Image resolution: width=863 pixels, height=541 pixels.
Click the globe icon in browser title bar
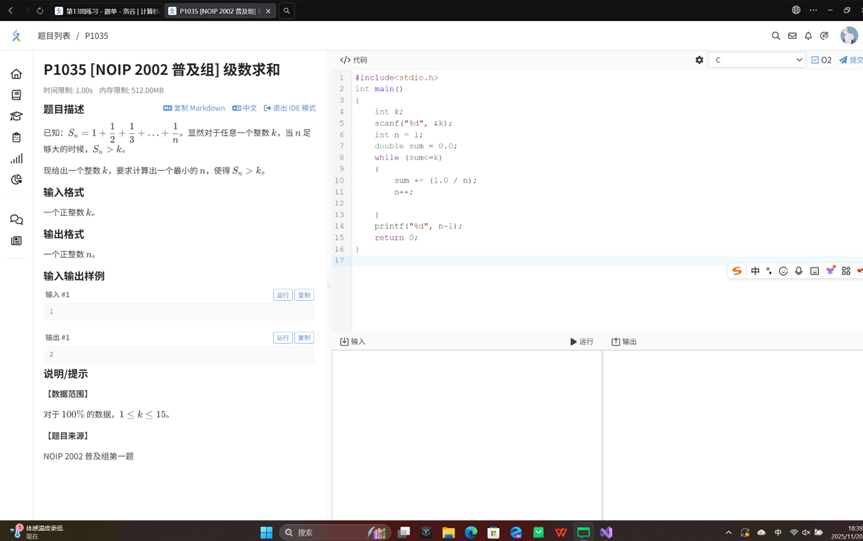pos(796,10)
